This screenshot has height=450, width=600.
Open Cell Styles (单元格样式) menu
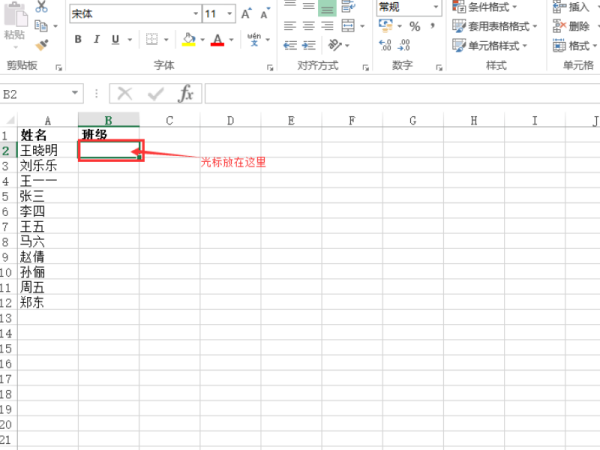coord(489,46)
